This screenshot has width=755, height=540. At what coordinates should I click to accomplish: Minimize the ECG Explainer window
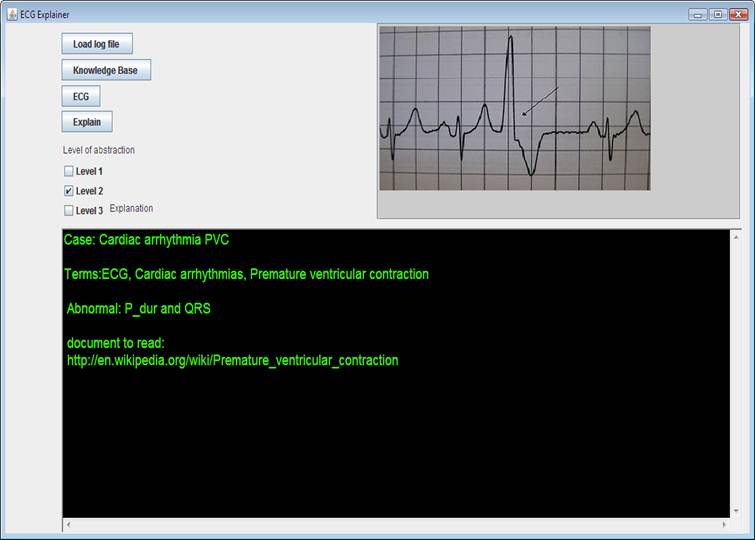(697, 15)
